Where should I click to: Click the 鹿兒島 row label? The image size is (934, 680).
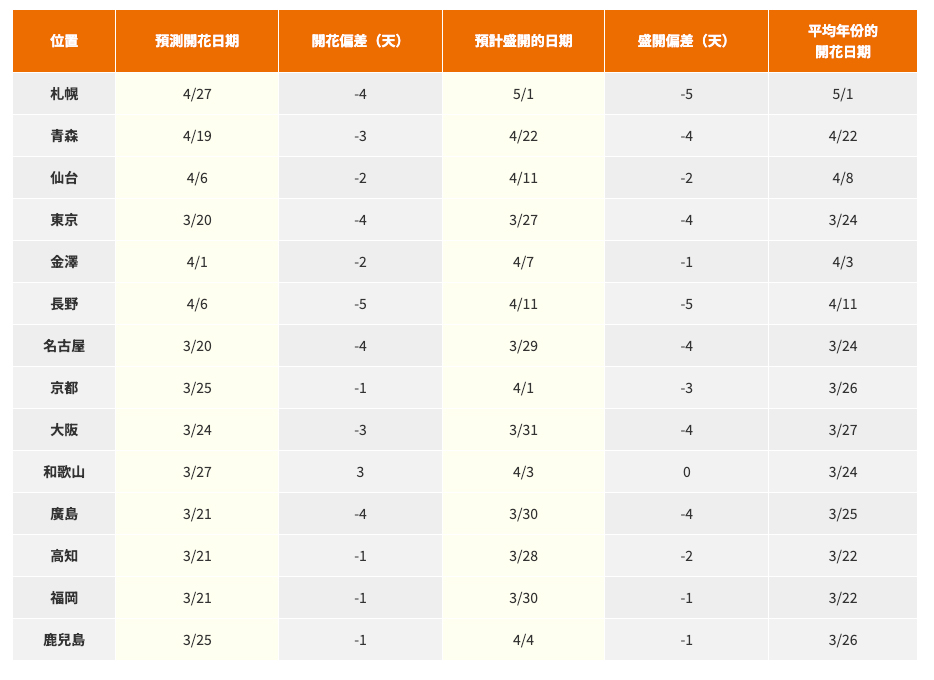click(x=64, y=640)
